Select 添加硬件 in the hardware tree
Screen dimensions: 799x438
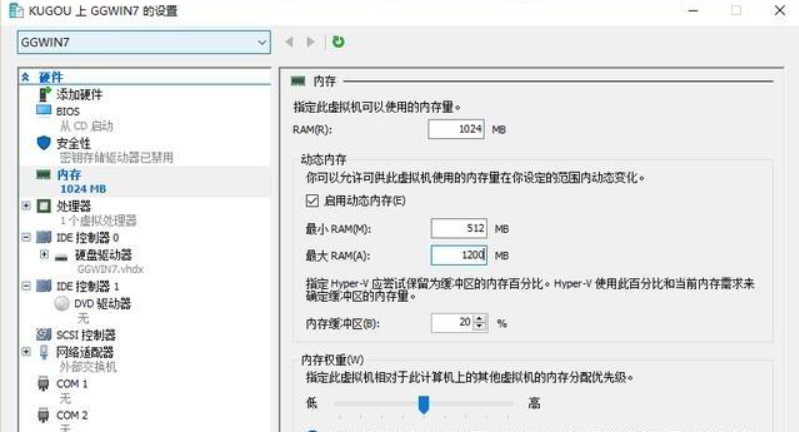(79, 94)
